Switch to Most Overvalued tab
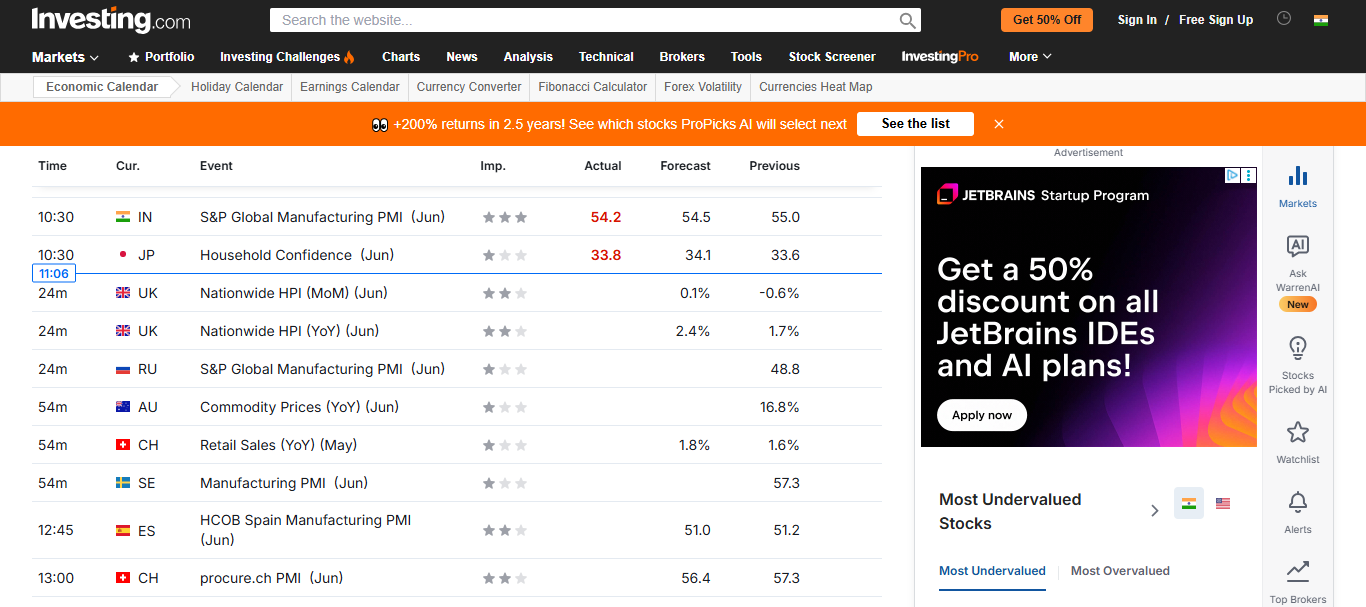 pyautogui.click(x=1120, y=571)
